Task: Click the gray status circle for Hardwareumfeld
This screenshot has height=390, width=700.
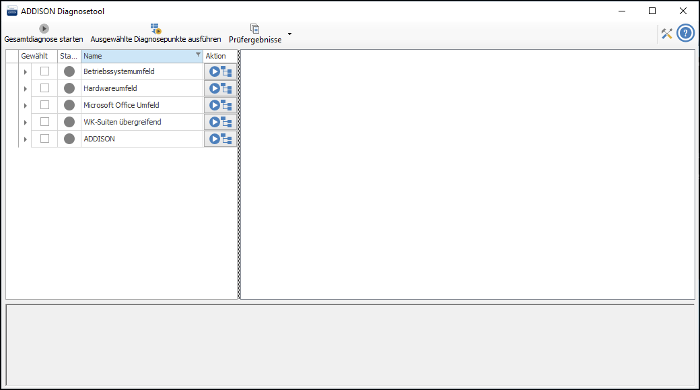Action: tap(69, 88)
